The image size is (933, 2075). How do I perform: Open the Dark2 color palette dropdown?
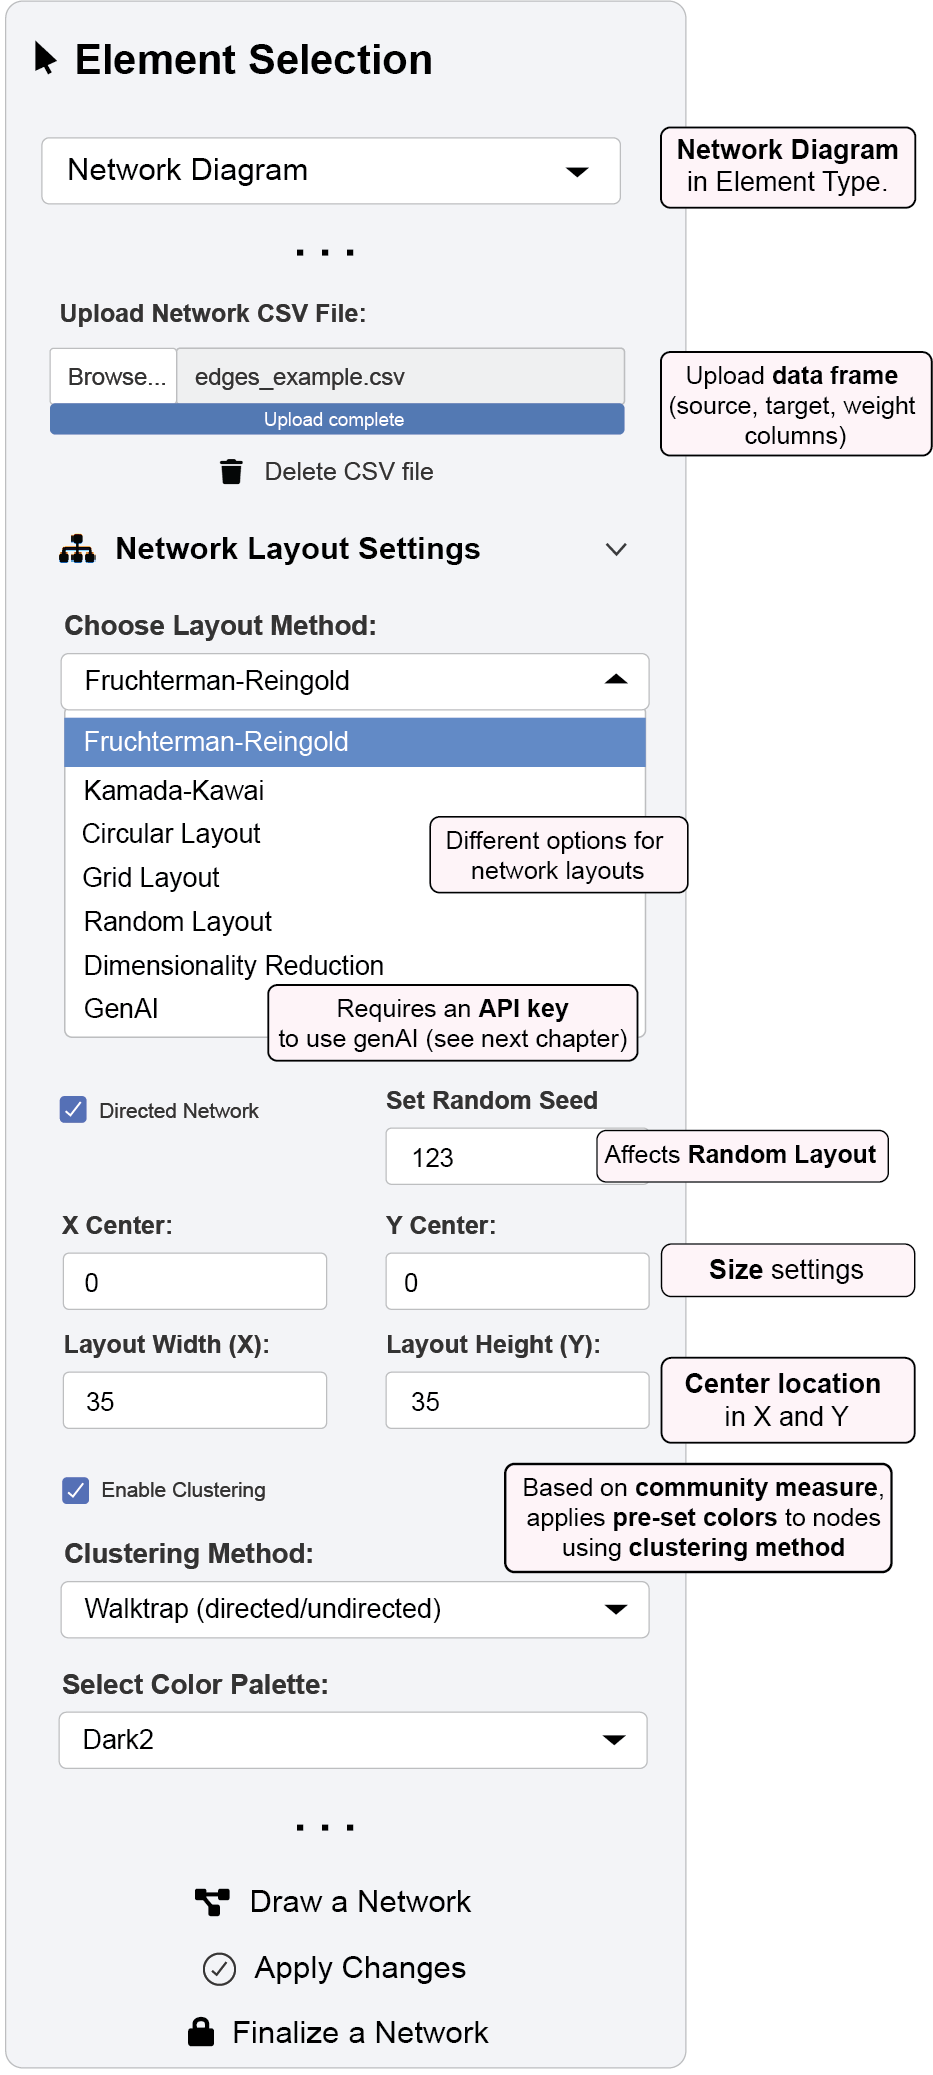click(352, 1740)
